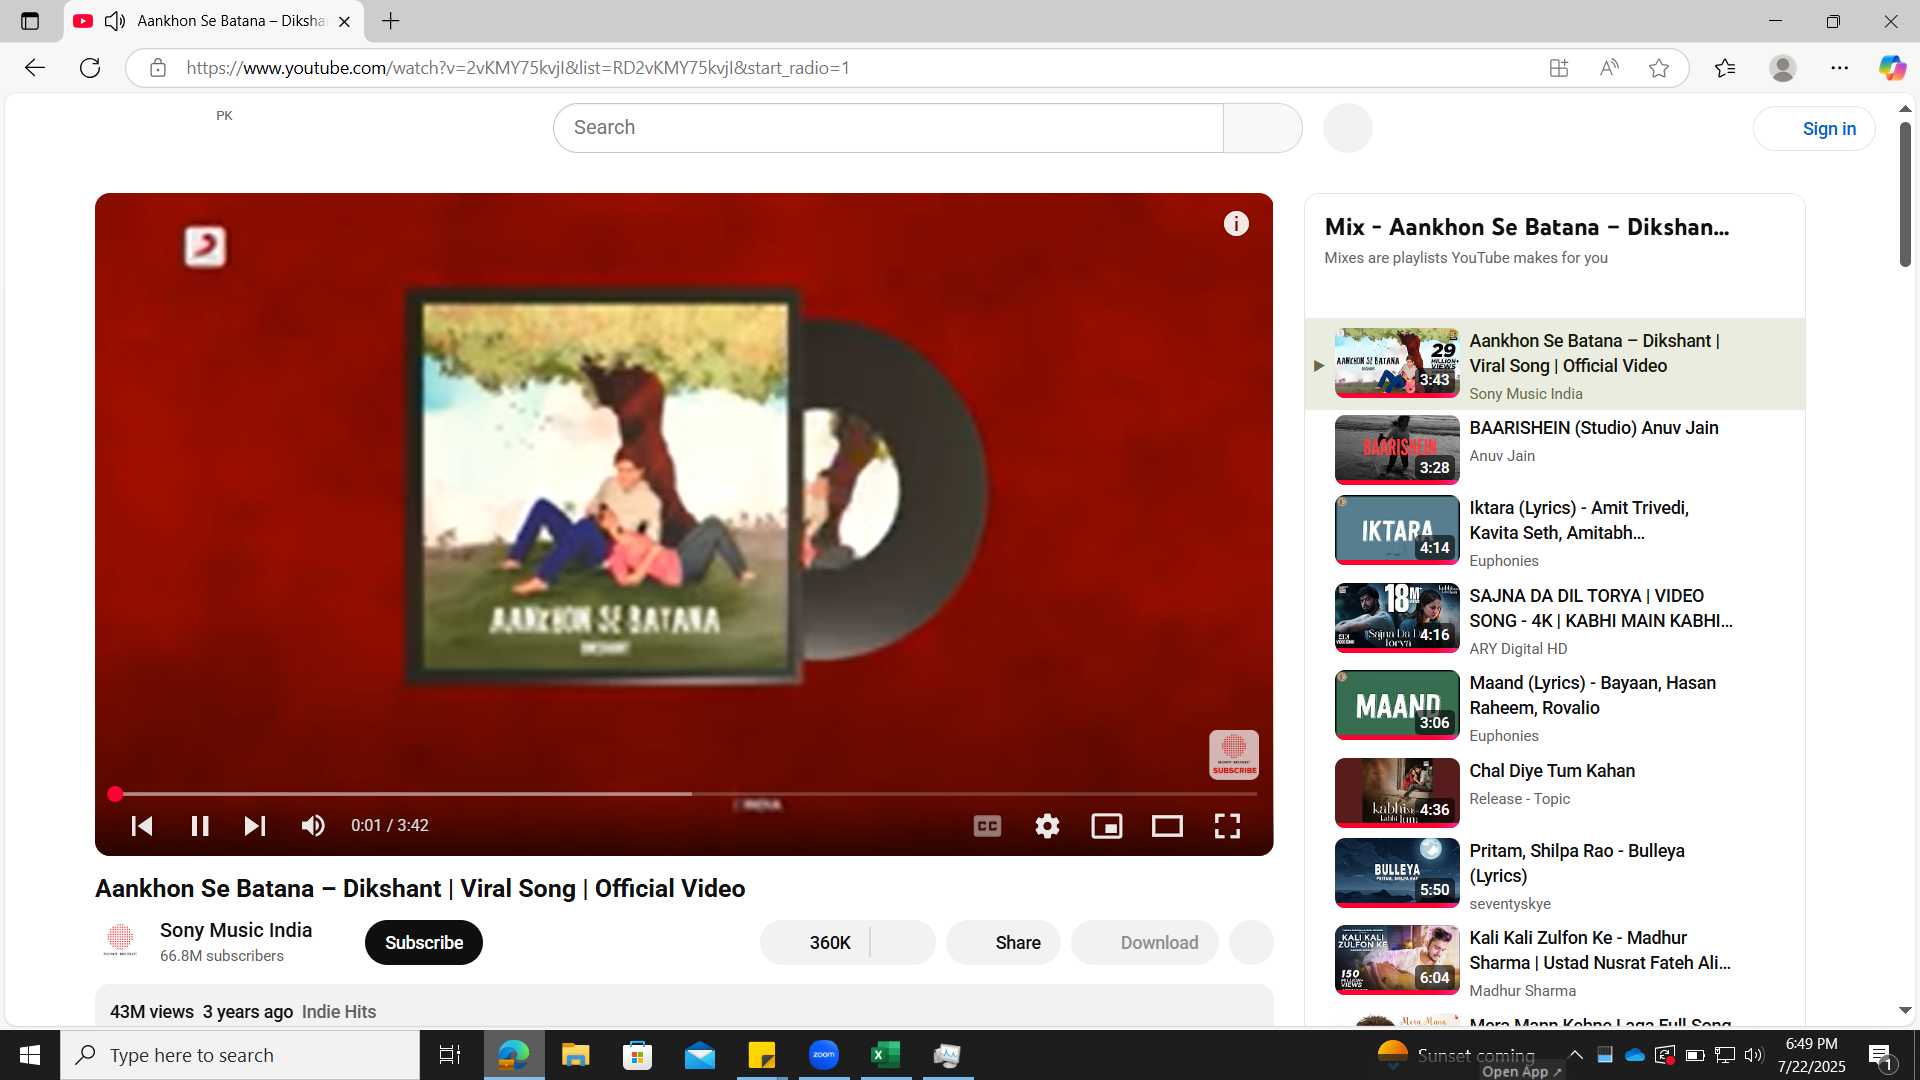Share this video
The height and width of the screenshot is (1080, 1920).
coord(1003,943)
